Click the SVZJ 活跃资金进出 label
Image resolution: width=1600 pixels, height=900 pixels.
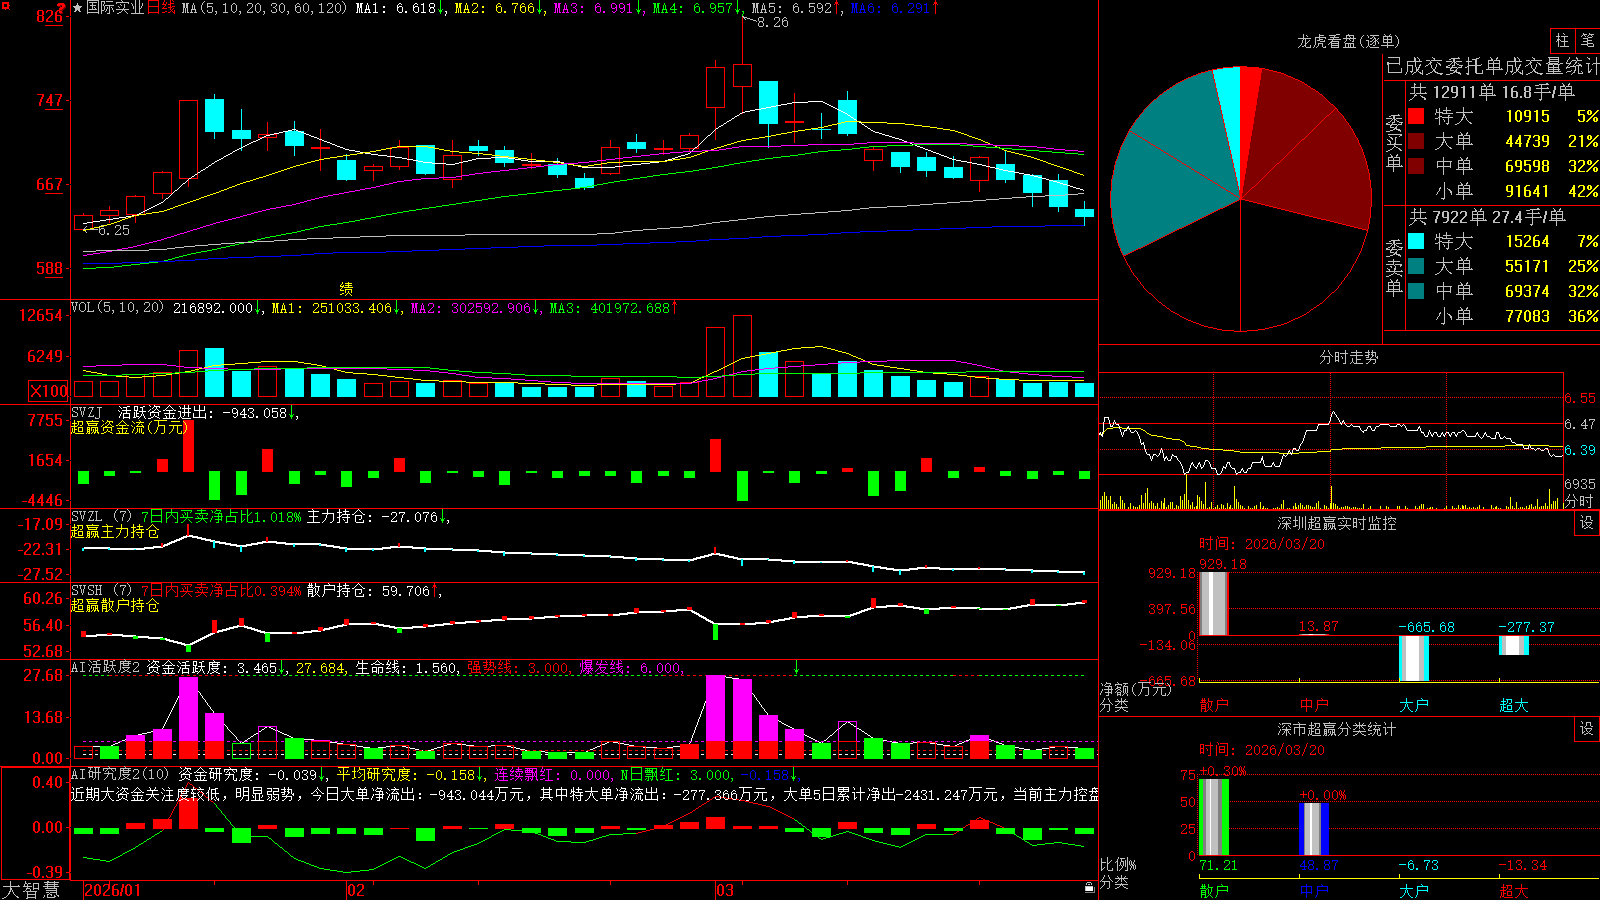click(145, 412)
